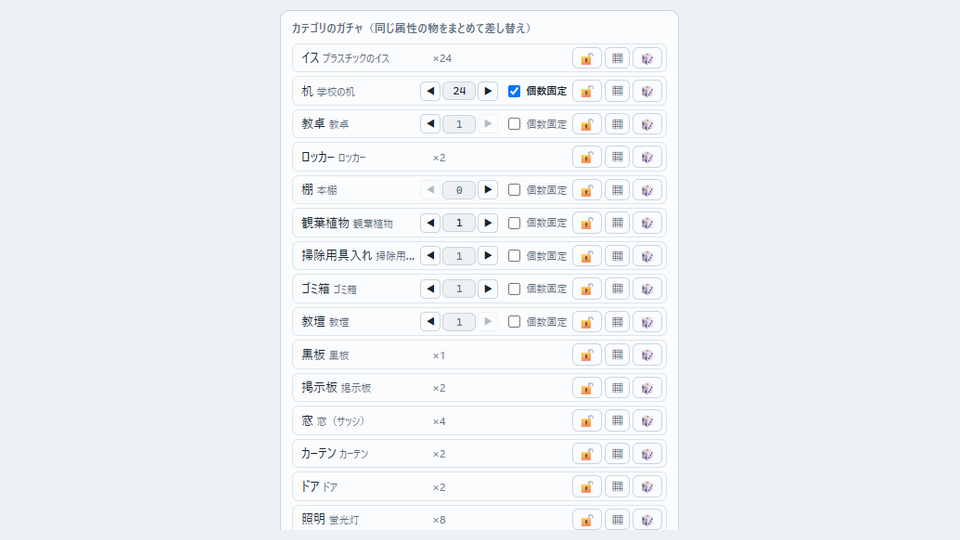Roll the dice icon for 観葉植物 row

tap(647, 223)
